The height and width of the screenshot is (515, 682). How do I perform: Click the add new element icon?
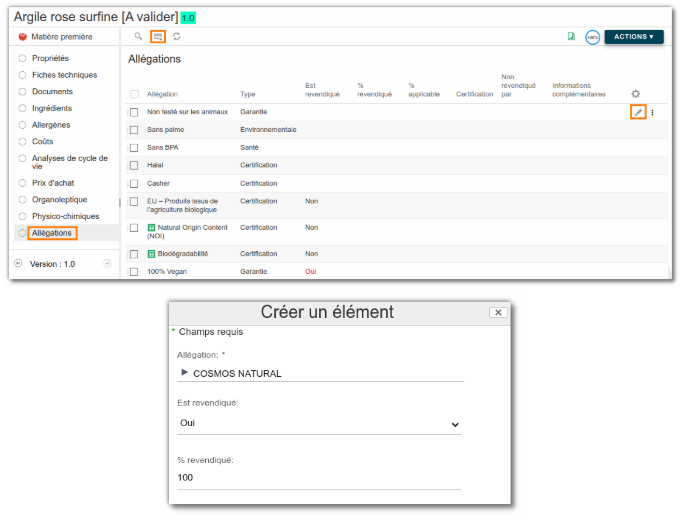158,37
